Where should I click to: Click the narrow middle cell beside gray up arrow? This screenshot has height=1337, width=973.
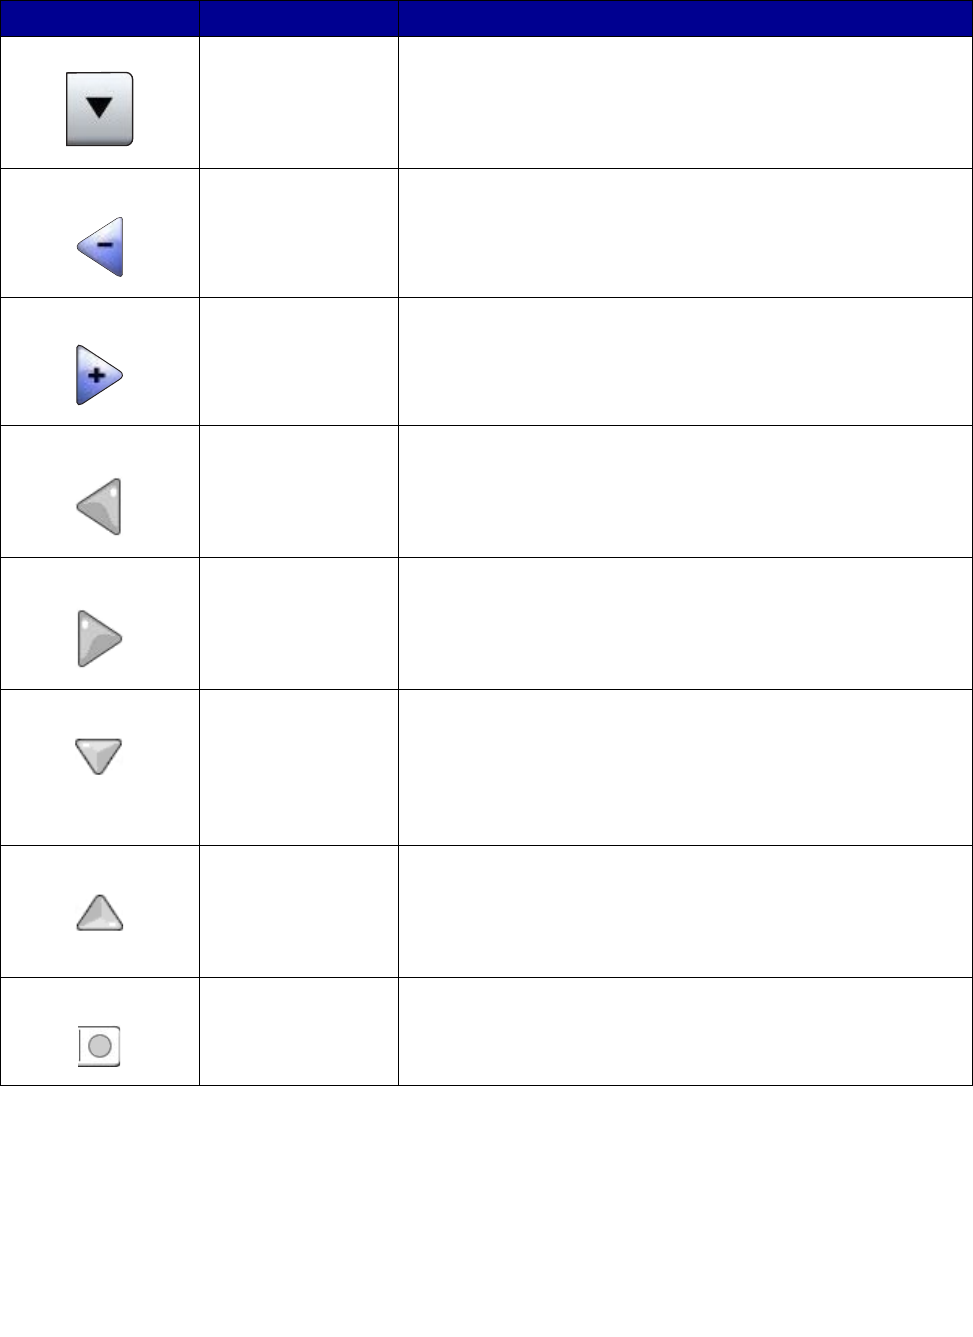298,912
